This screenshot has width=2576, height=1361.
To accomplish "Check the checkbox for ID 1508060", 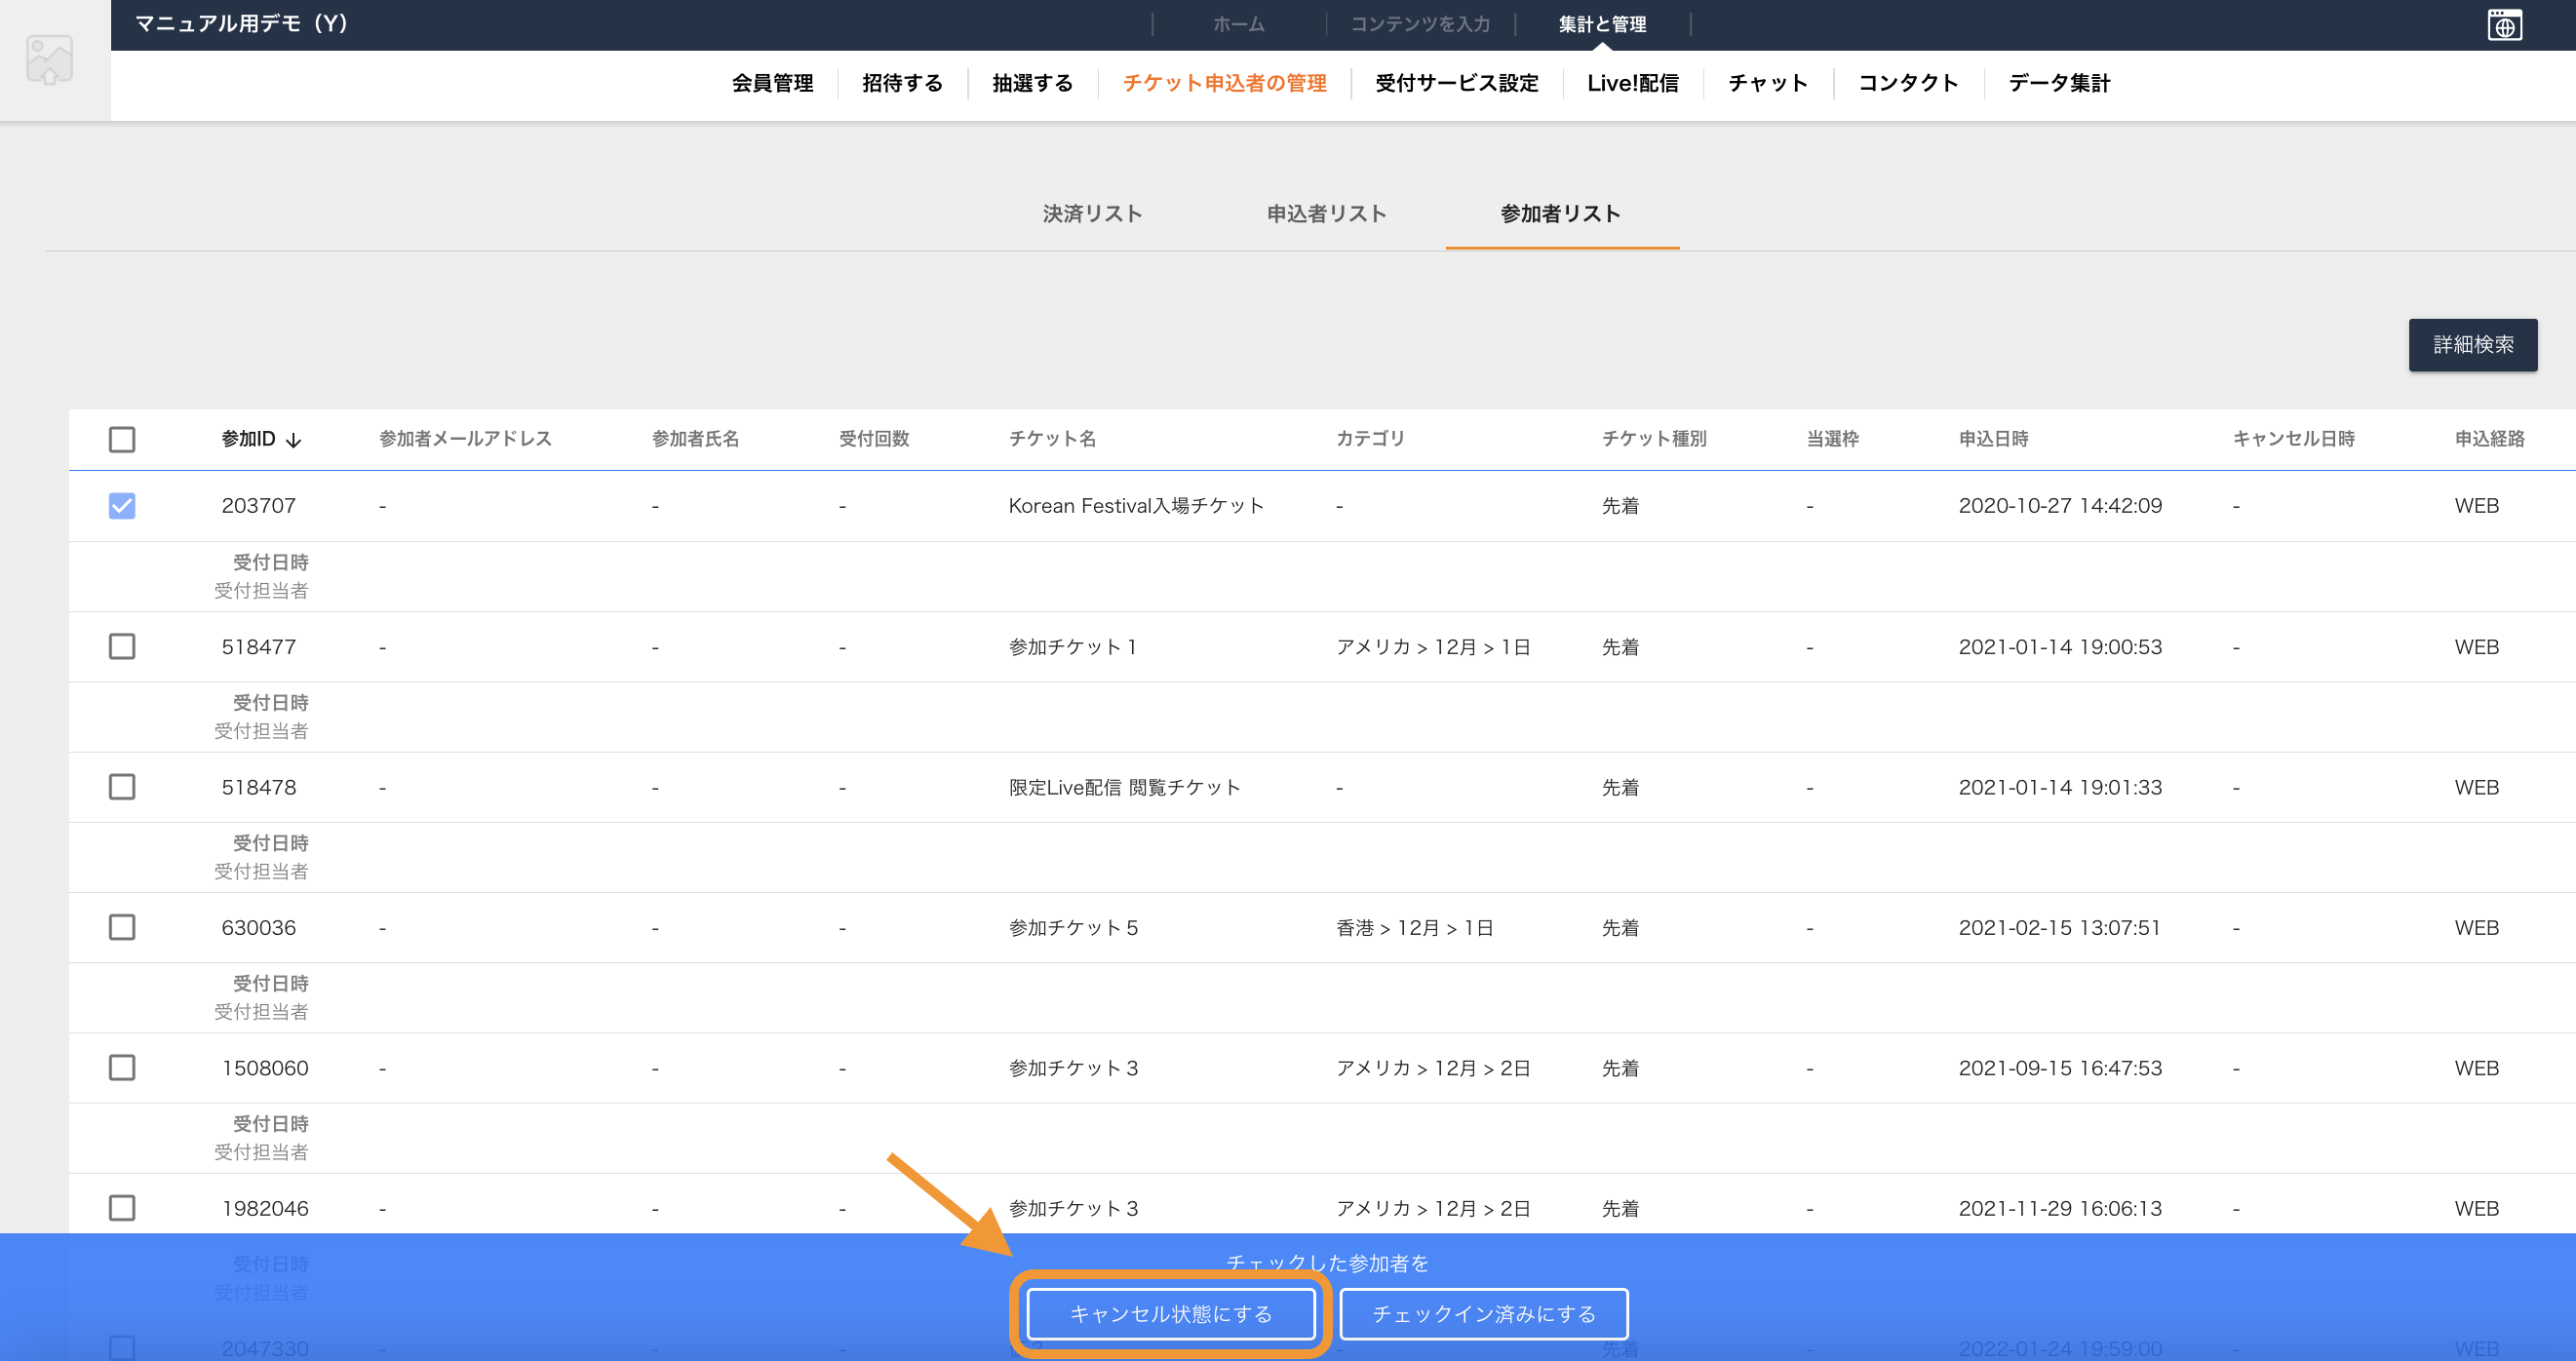I will pos(122,1068).
